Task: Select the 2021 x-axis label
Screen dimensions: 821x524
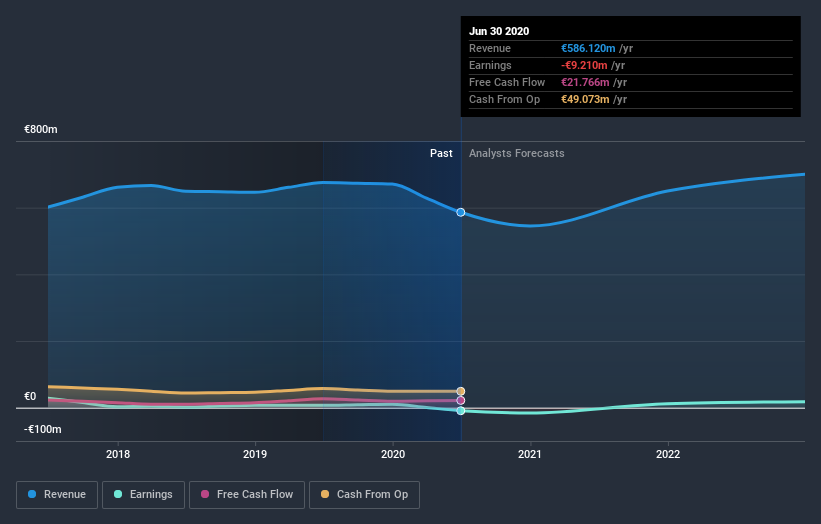Action: point(530,454)
